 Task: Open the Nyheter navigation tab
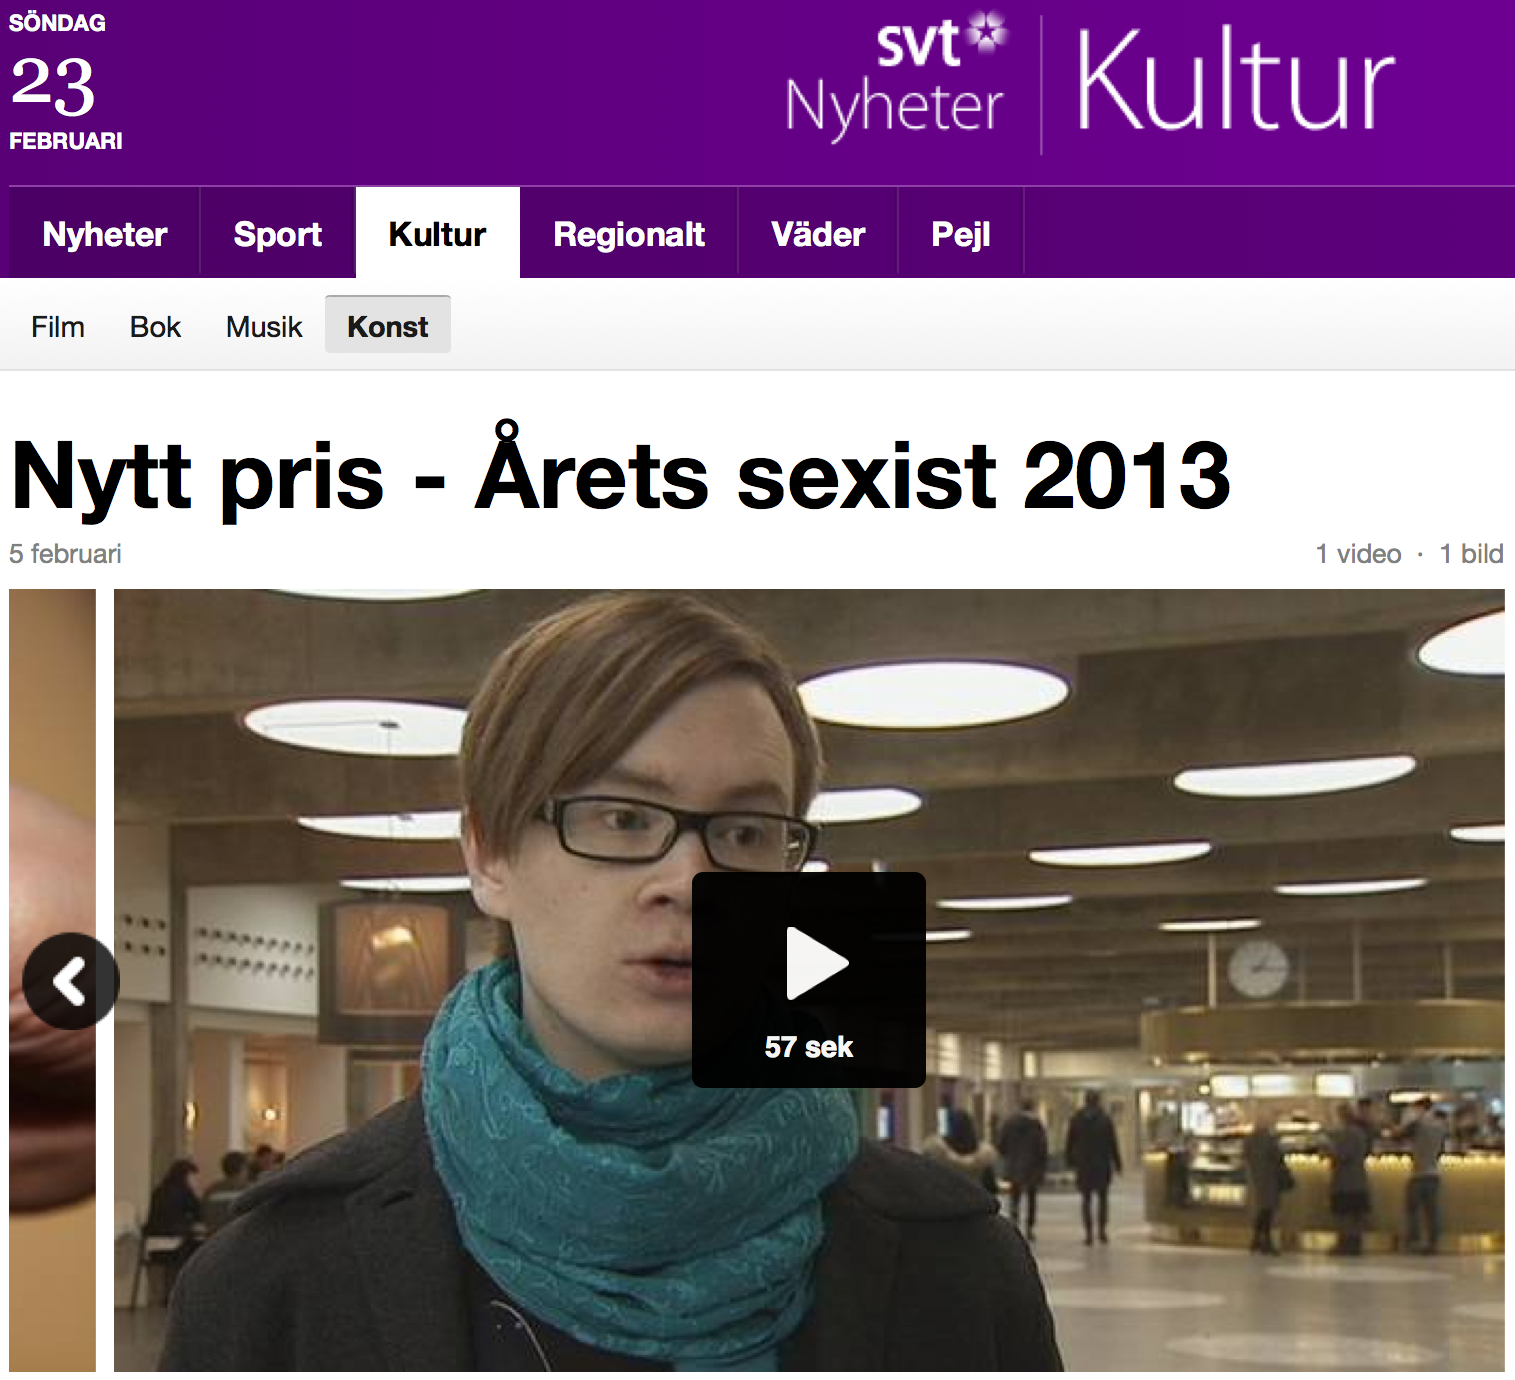point(105,233)
